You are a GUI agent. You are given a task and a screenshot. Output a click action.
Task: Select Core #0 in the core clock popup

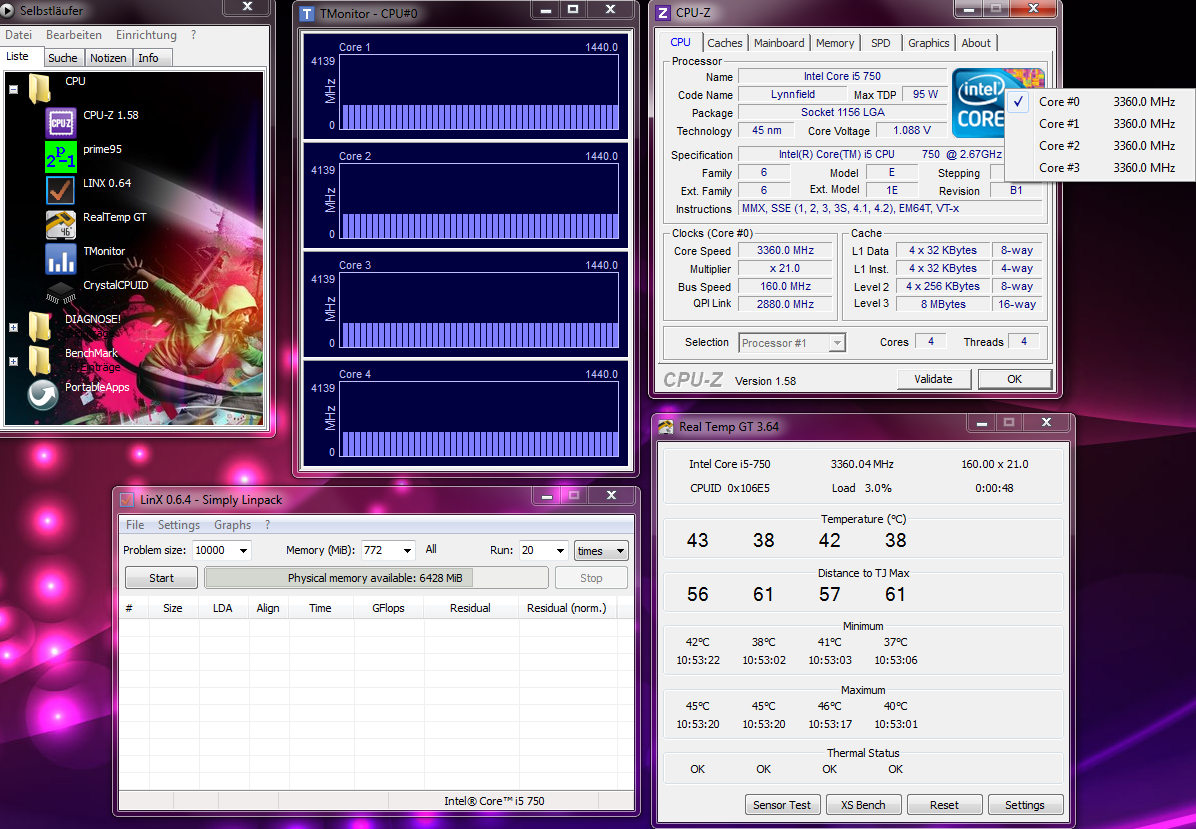coord(1100,101)
